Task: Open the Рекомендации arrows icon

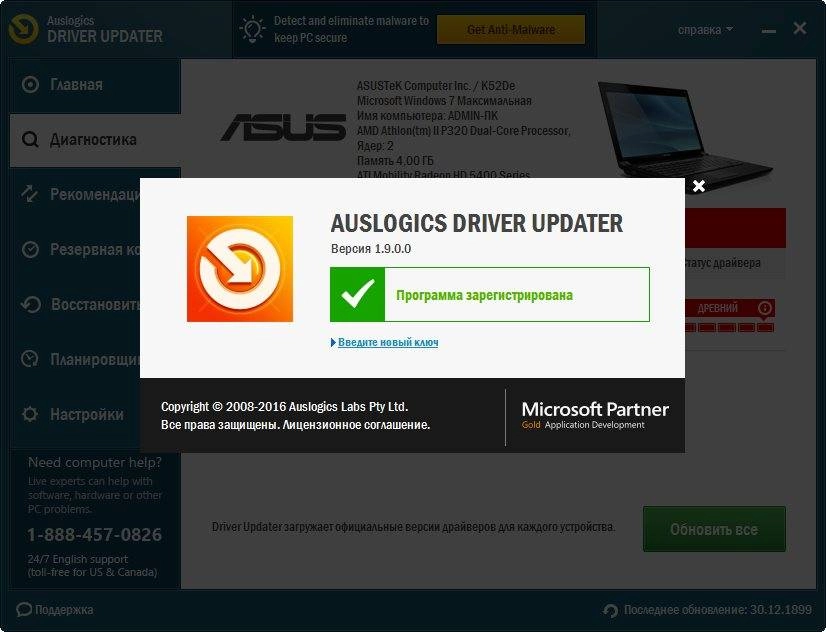Action: tap(30, 194)
